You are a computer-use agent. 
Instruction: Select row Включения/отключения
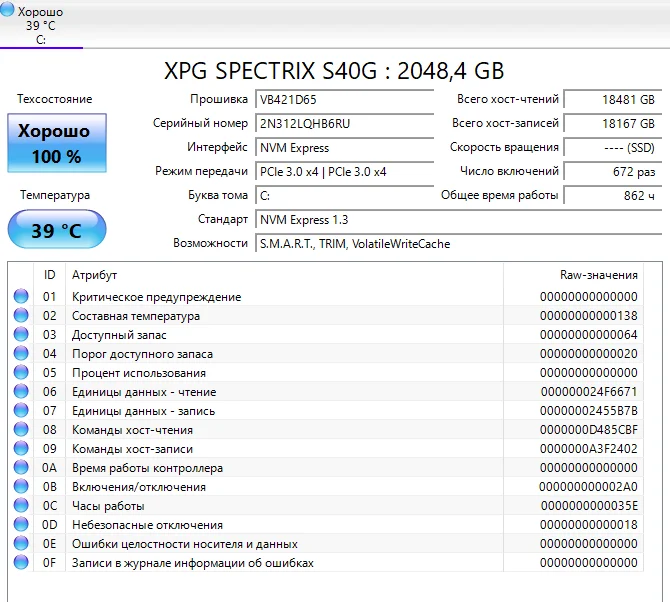click(326, 487)
